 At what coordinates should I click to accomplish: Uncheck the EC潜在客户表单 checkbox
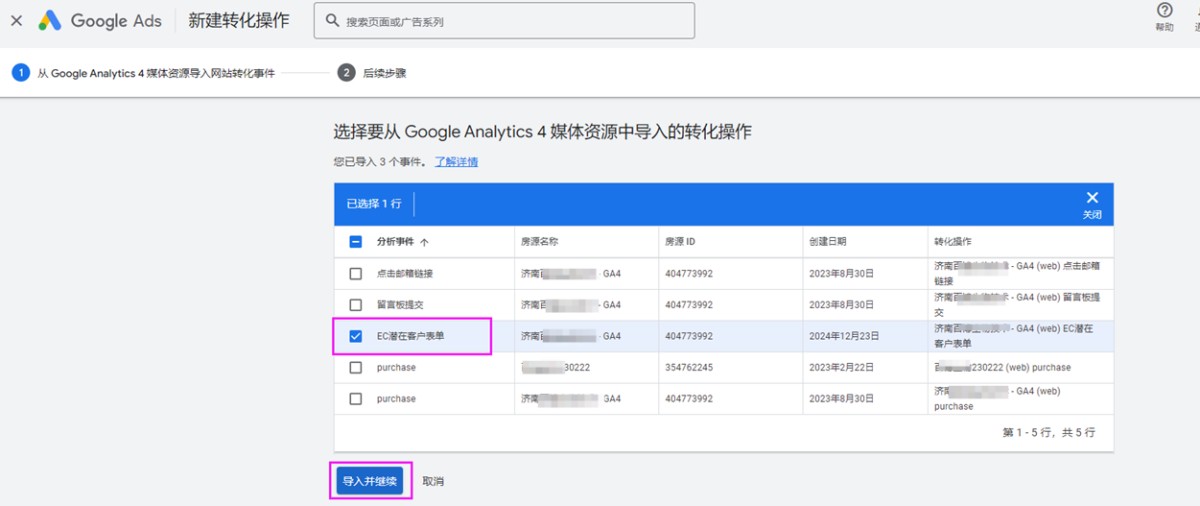[x=356, y=336]
